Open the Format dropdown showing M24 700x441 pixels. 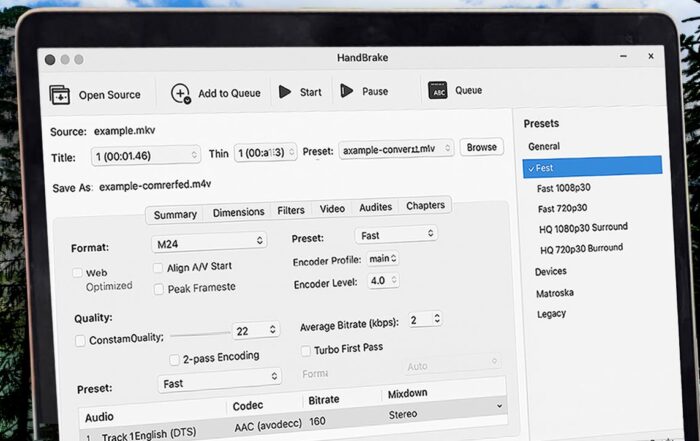pyautogui.click(x=209, y=242)
